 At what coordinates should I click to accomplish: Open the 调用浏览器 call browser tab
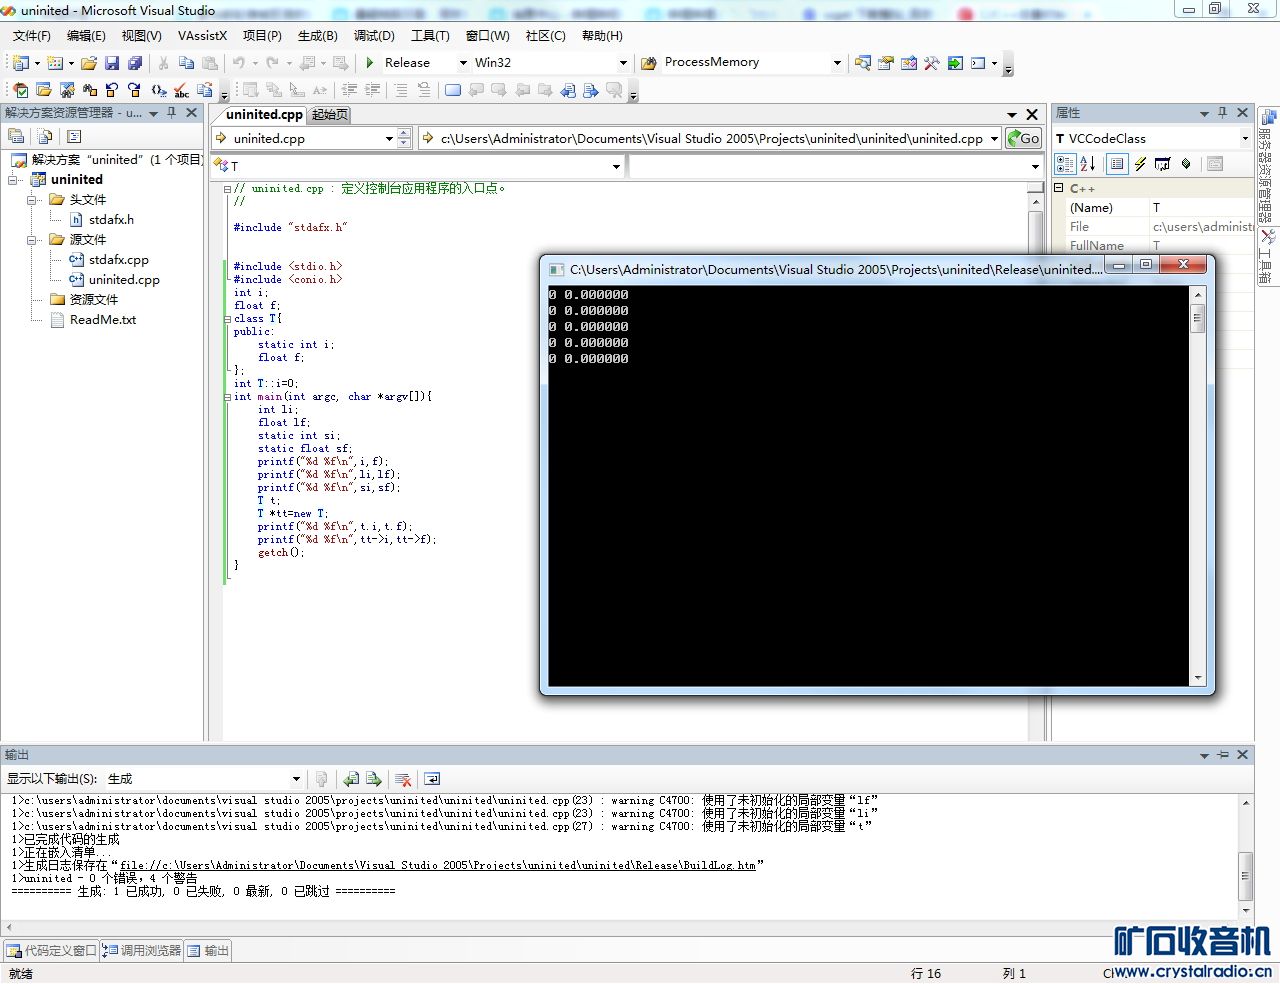[x=142, y=951]
